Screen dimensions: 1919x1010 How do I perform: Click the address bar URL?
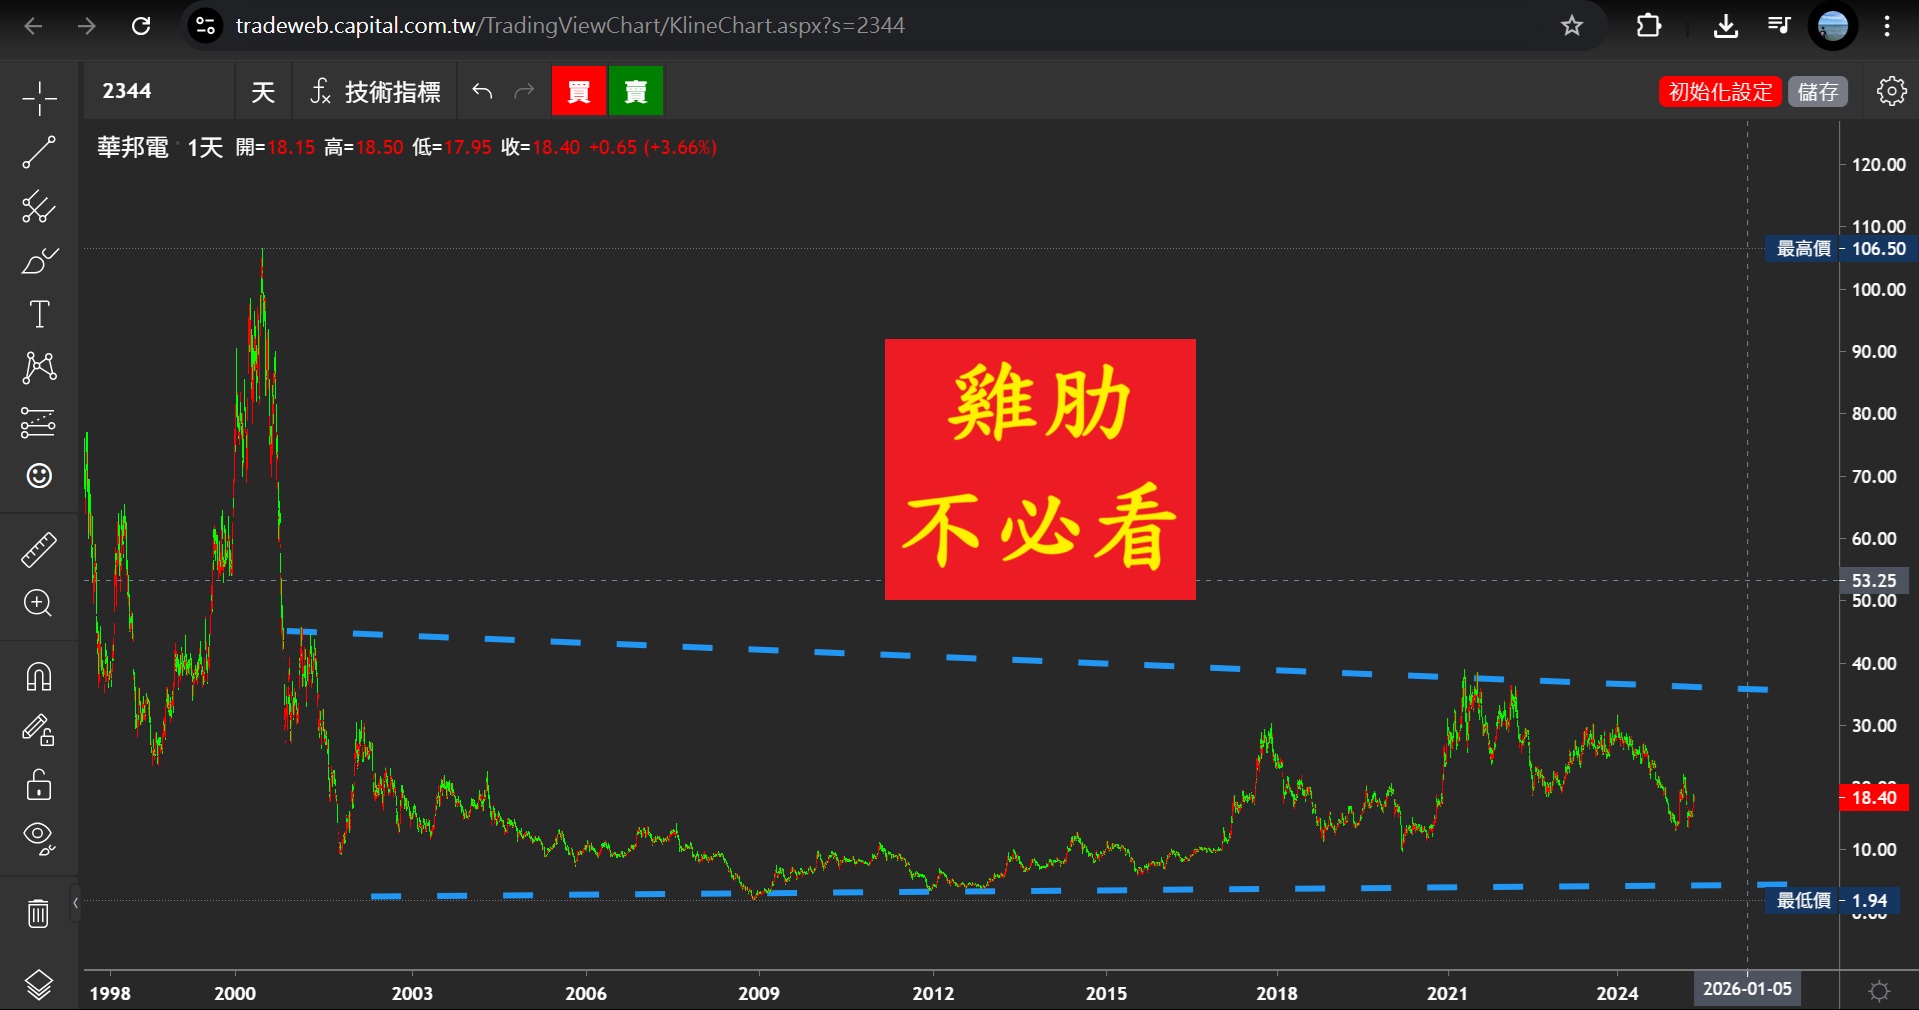[570, 26]
